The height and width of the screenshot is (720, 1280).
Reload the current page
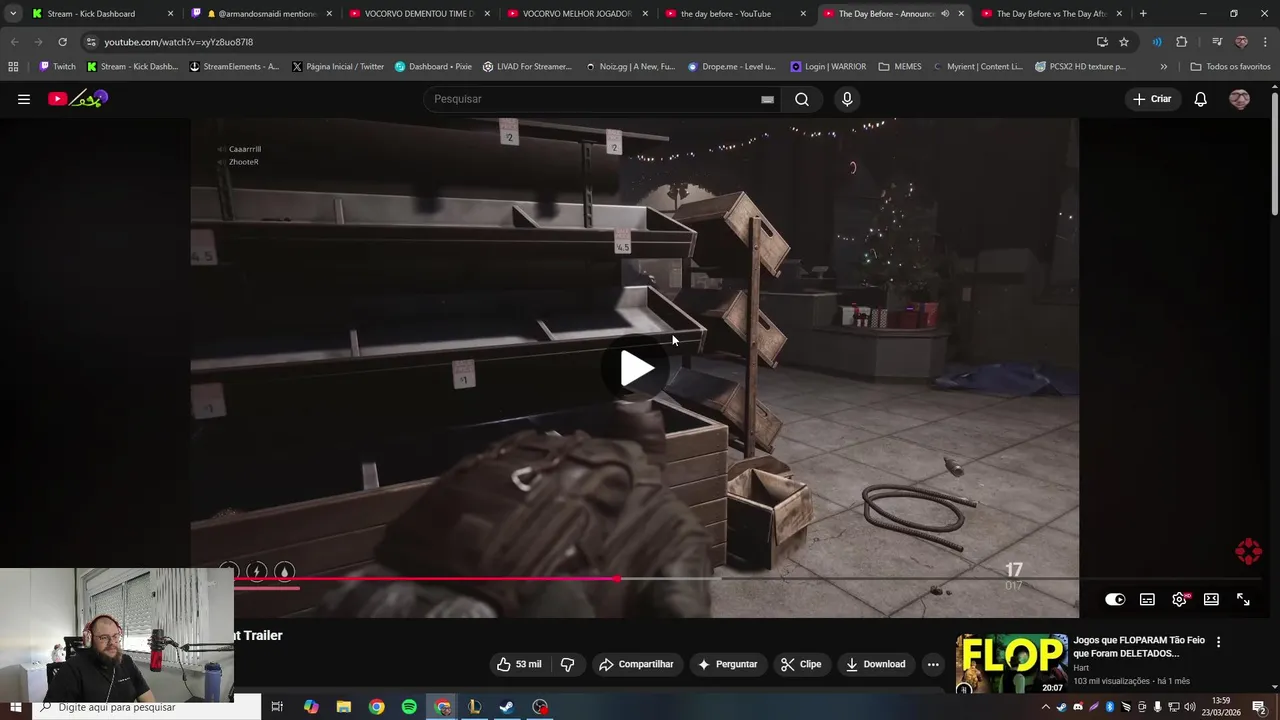tap(62, 42)
